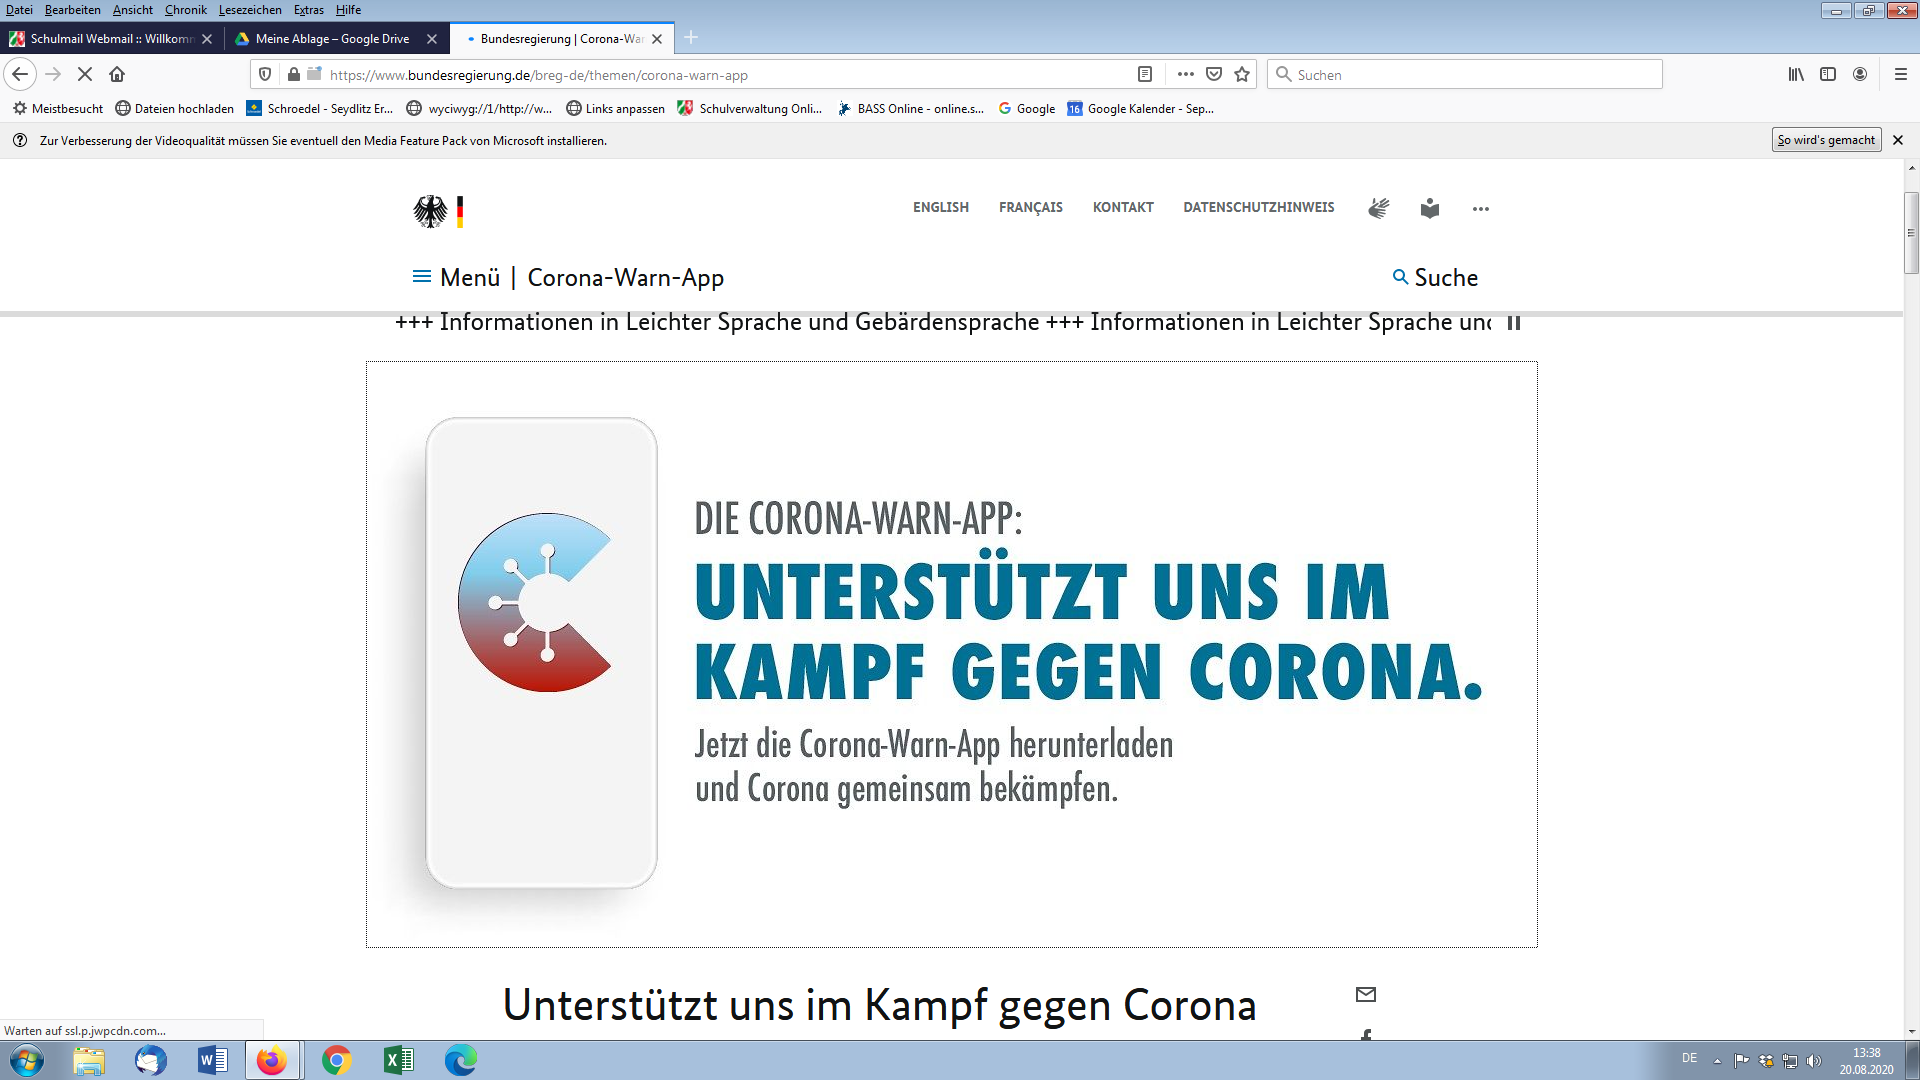1920x1080 pixels.
Task: Stop loading the page
Action: 85,74
